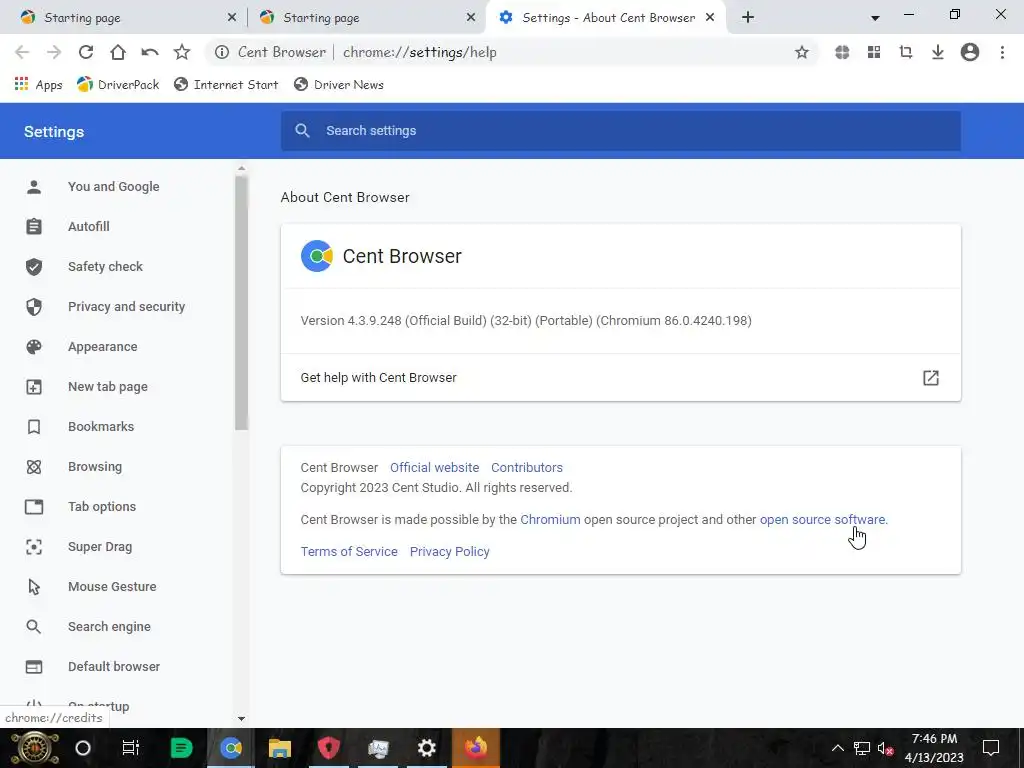The height and width of the screenshot is (768, 1024).
Task: Click the address bar URL
Action: pos(420,52)
